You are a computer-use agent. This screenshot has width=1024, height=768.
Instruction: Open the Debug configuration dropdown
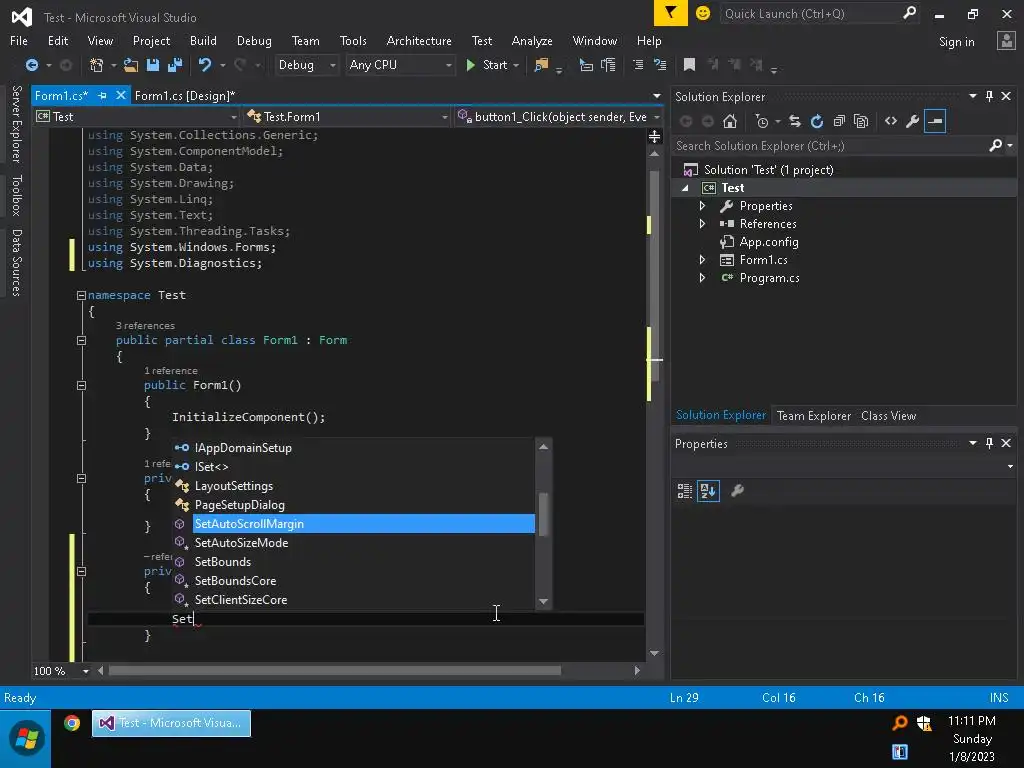coord(306,65)
